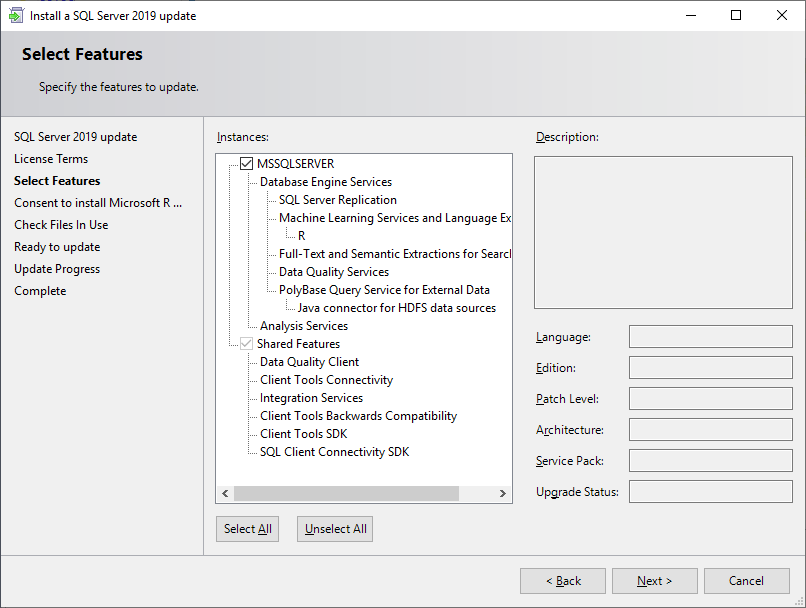Click the instances list scroll left arrow
The width and height of the screenshot is (806, 608).
(225, 493)
